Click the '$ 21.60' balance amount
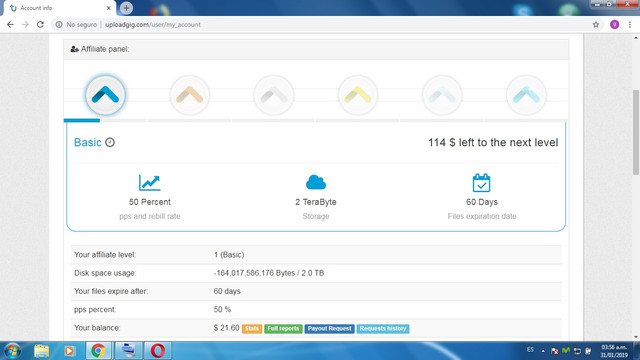 coord(226,328)
